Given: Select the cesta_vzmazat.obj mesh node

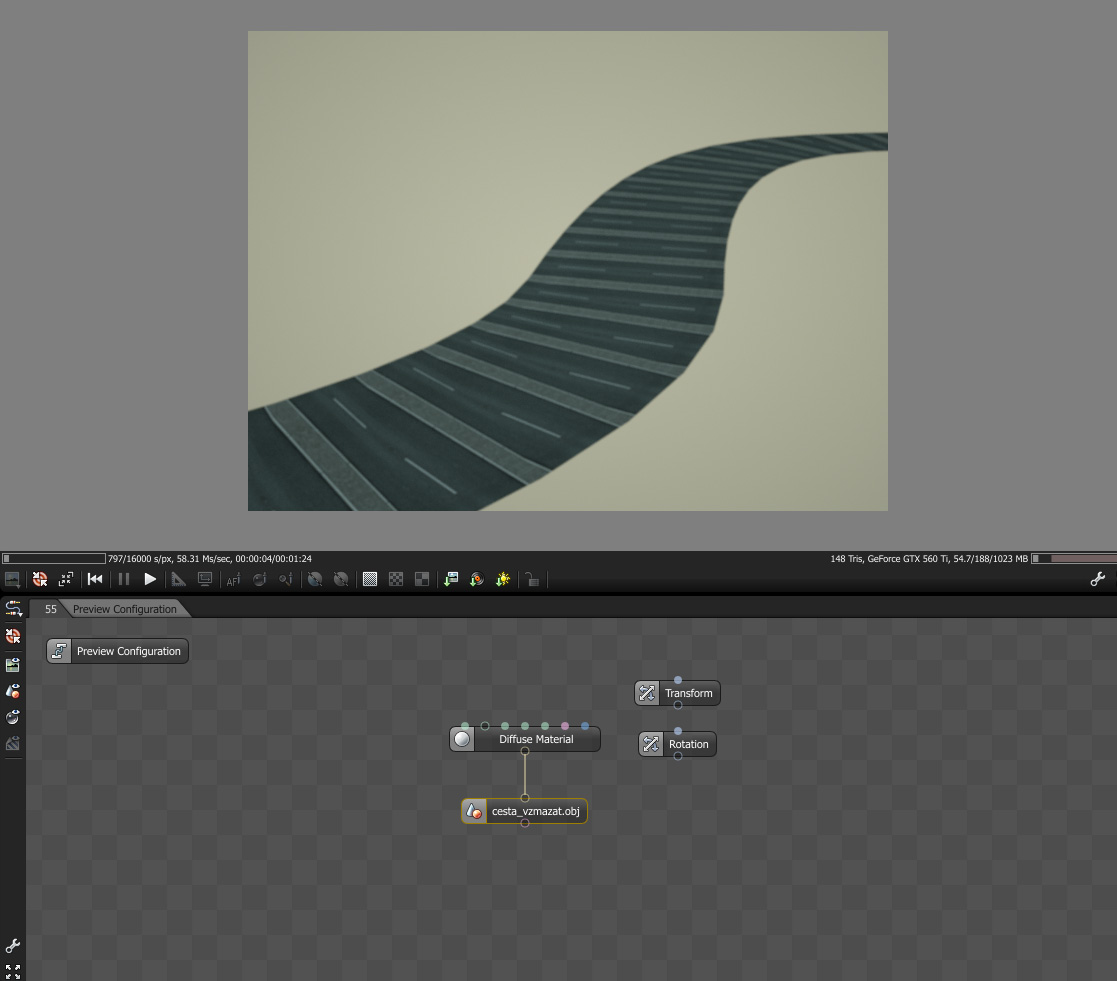Looking at the screenshot, I should (x=524, y=811).
